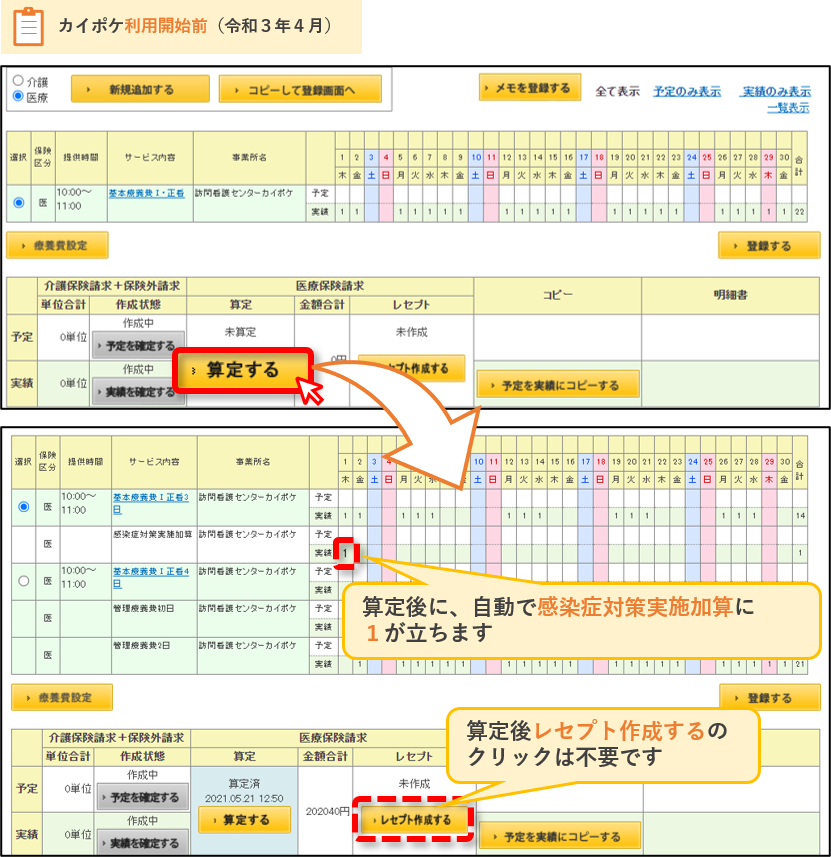Select the 医療 radio button
The width and height of the screenshot is (831, 857).
18,96
